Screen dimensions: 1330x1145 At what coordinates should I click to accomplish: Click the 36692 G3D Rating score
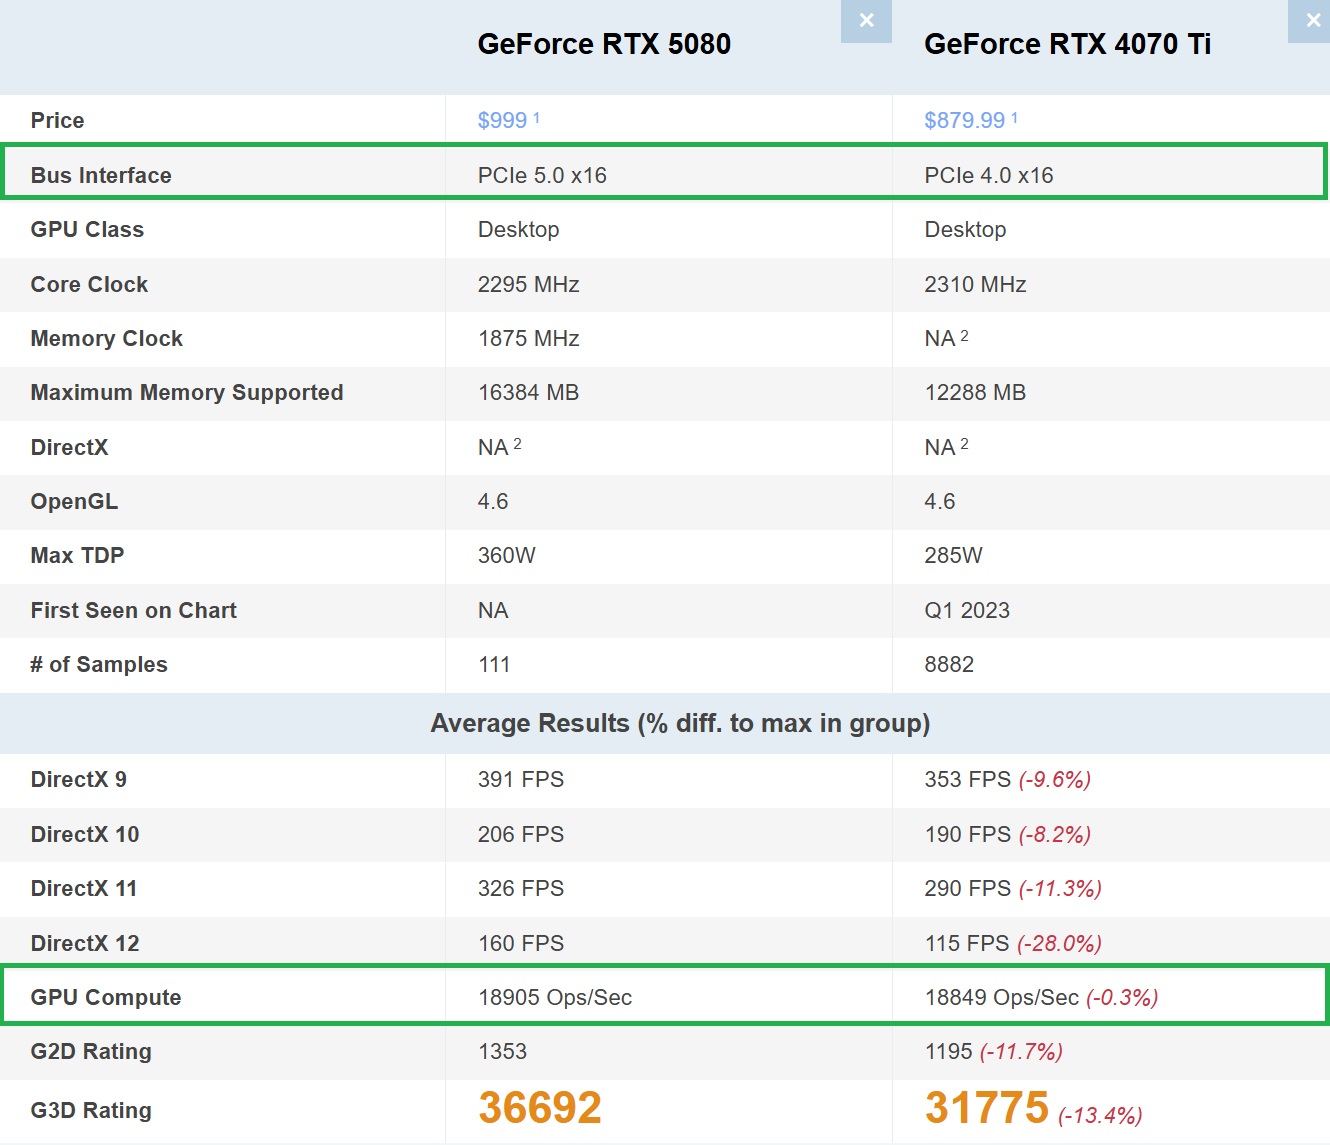(540, 1107)
